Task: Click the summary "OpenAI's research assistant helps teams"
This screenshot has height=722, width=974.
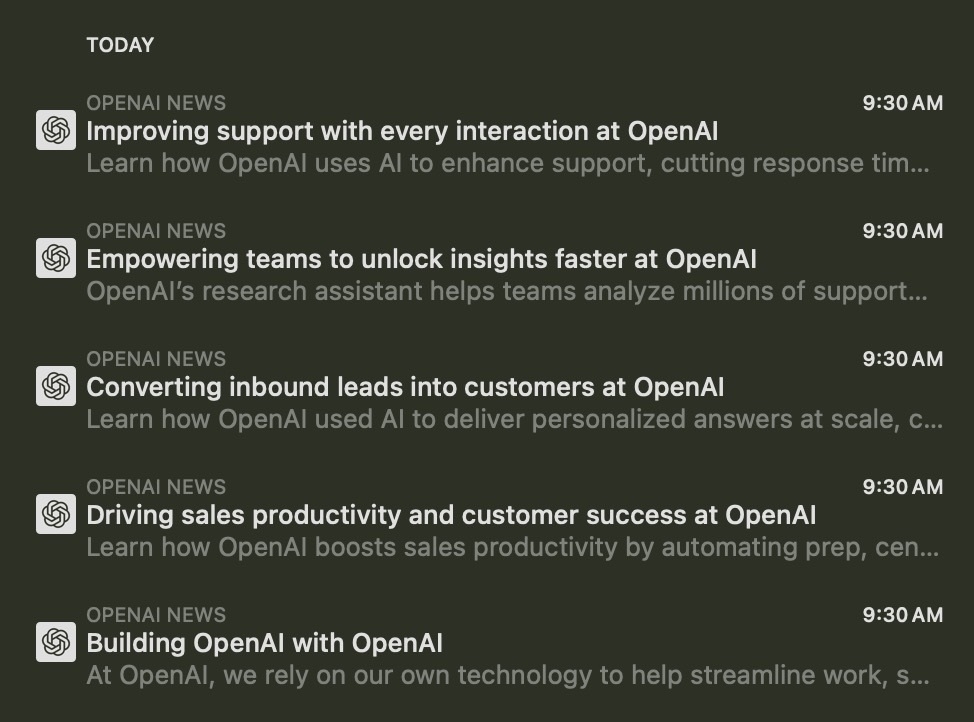Action: [506, 291]
